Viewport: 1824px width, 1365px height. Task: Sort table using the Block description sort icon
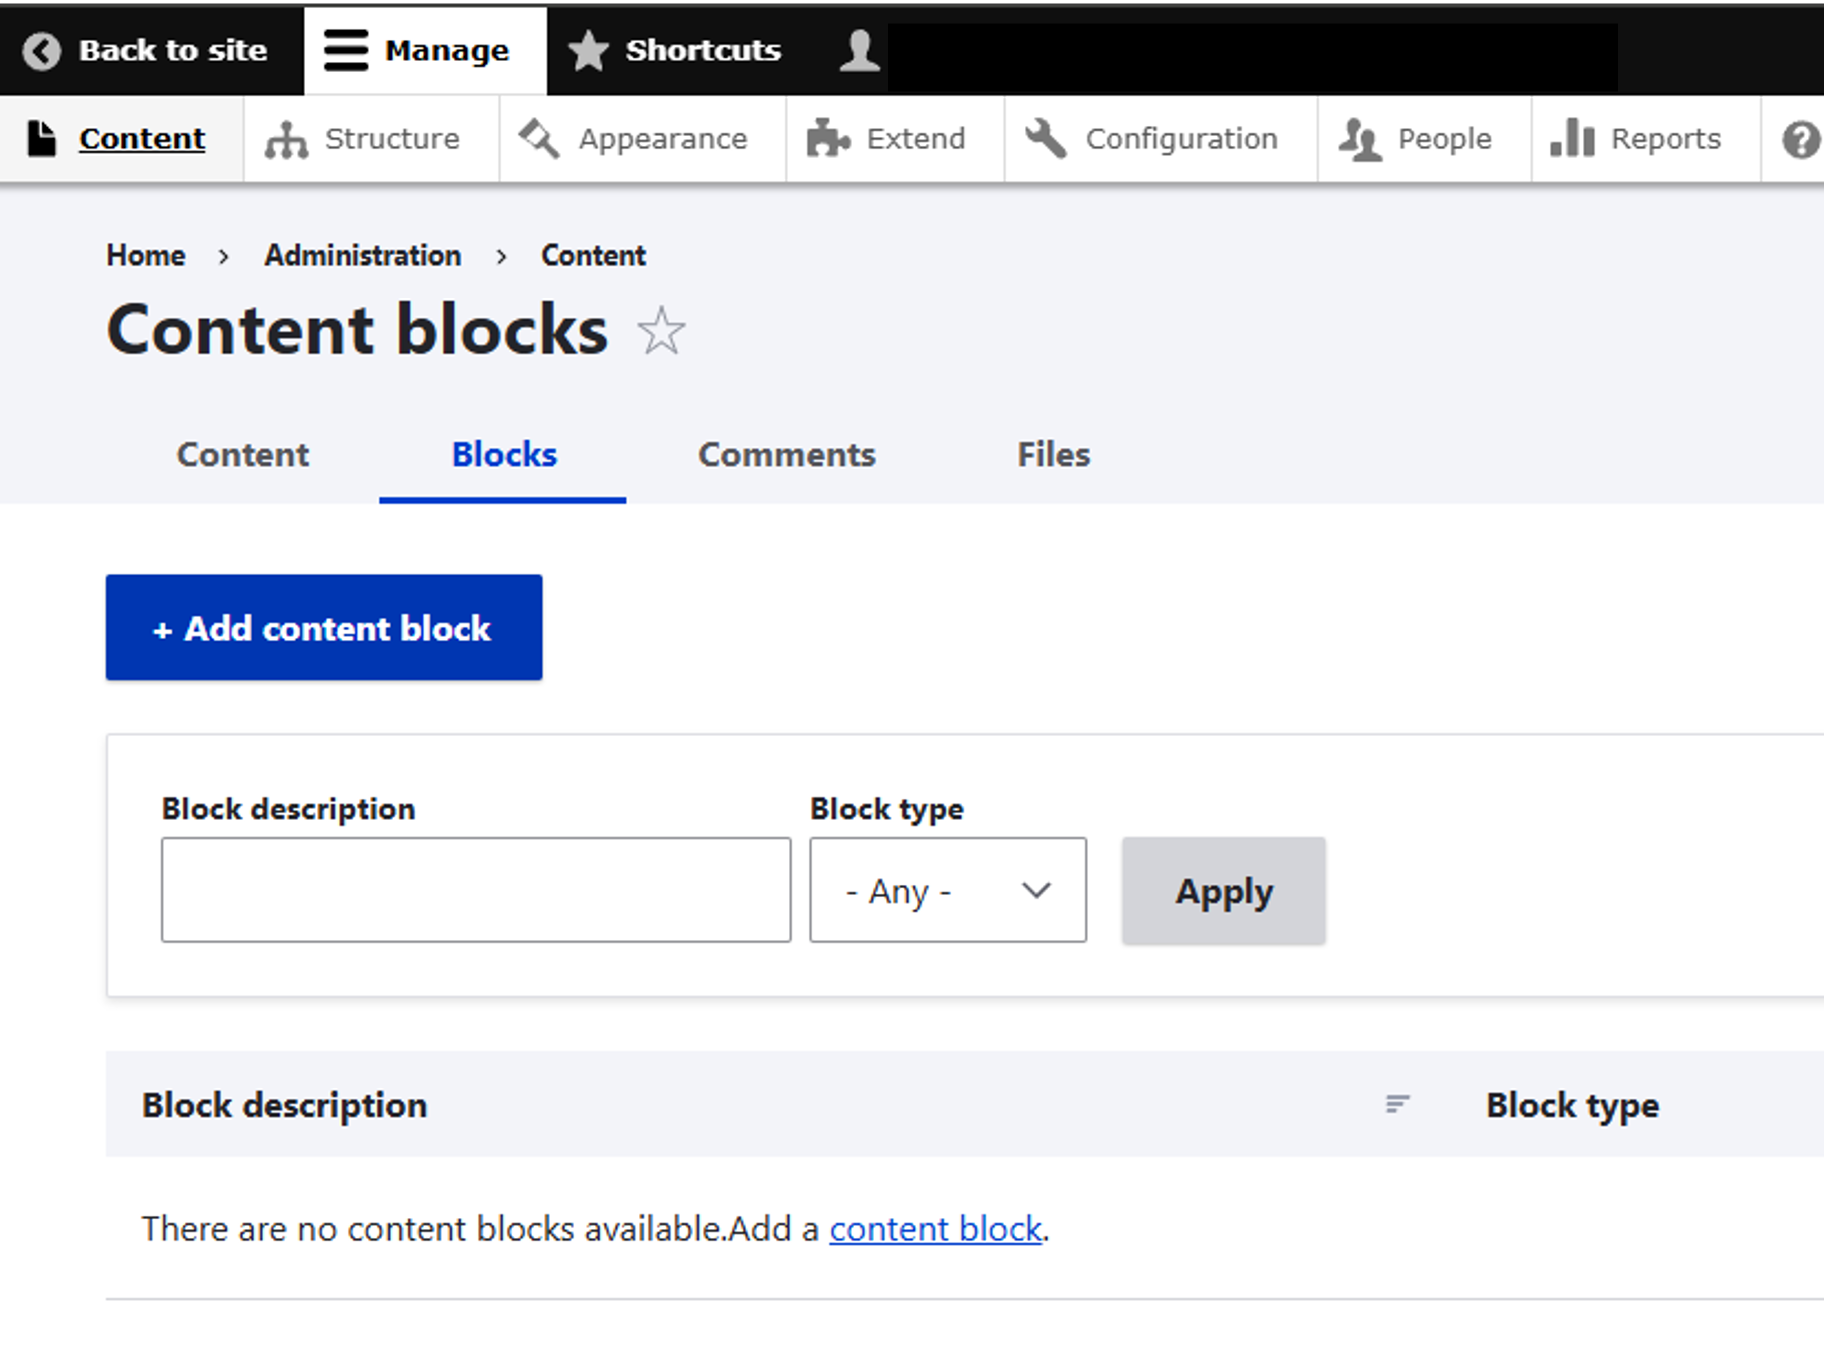pos(1397,1104)
